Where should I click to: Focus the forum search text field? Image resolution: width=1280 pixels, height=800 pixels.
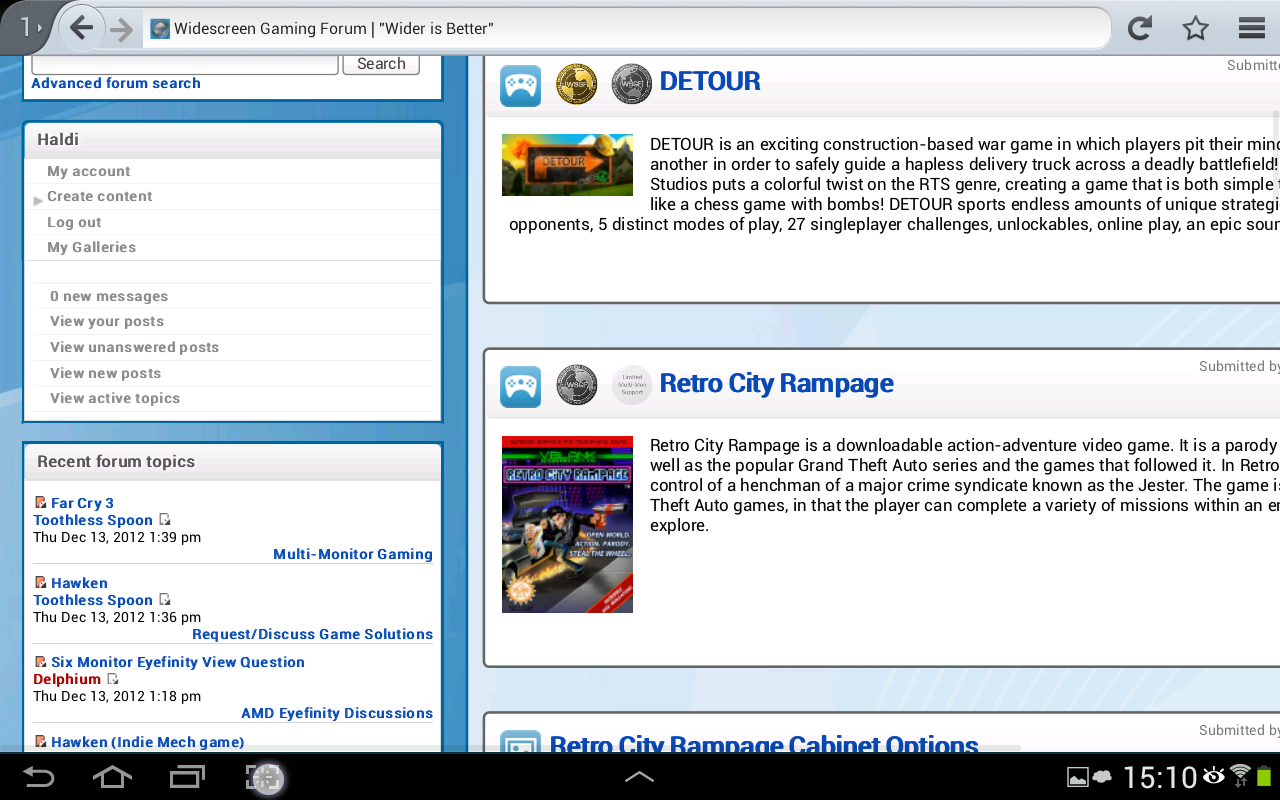185,64
